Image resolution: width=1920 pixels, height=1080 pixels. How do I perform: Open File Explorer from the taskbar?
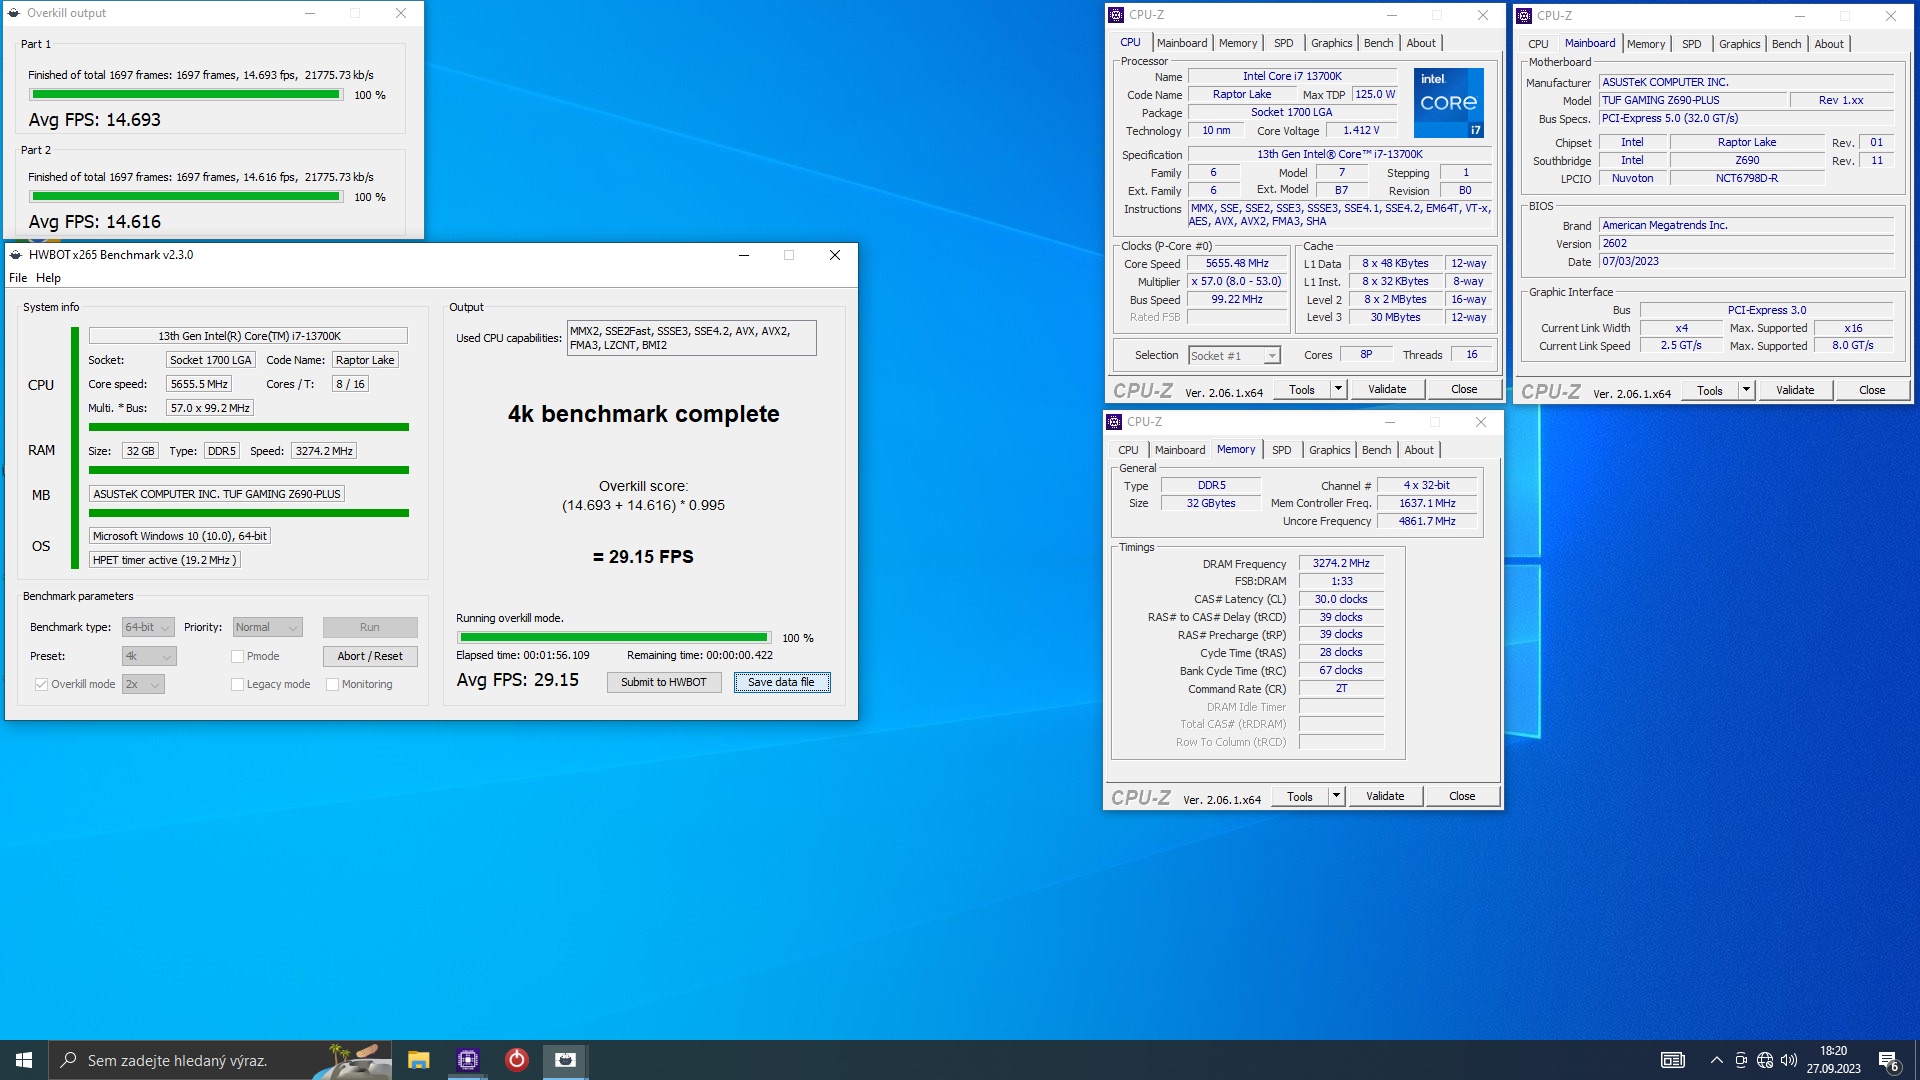pos(418,1060)
